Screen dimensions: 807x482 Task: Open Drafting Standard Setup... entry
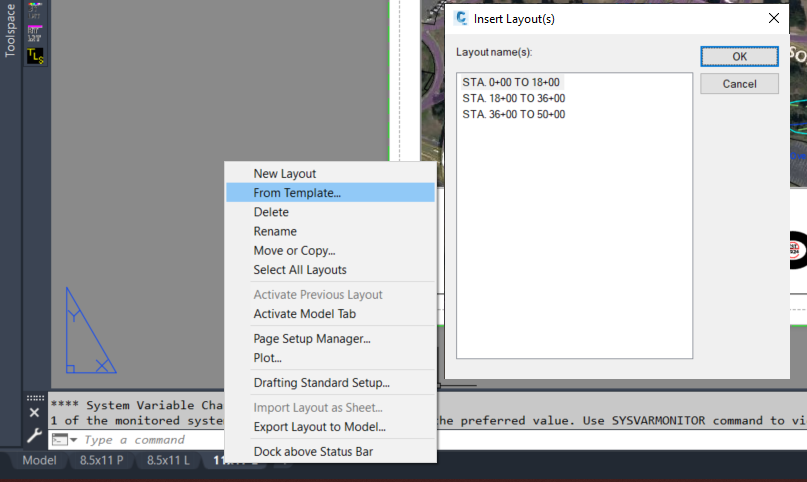[x=330, y=383]
